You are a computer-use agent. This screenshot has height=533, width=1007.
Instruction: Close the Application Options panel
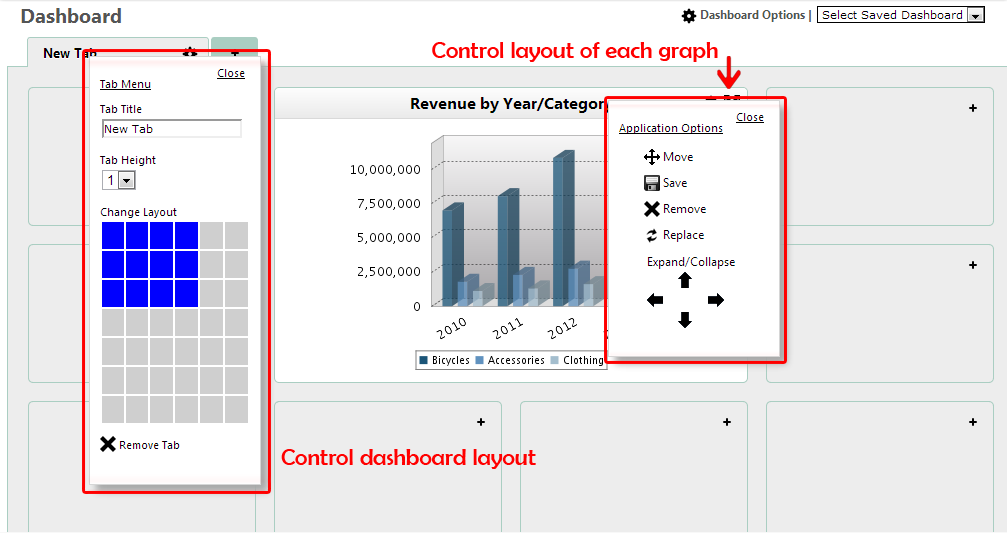coord(749,117)
